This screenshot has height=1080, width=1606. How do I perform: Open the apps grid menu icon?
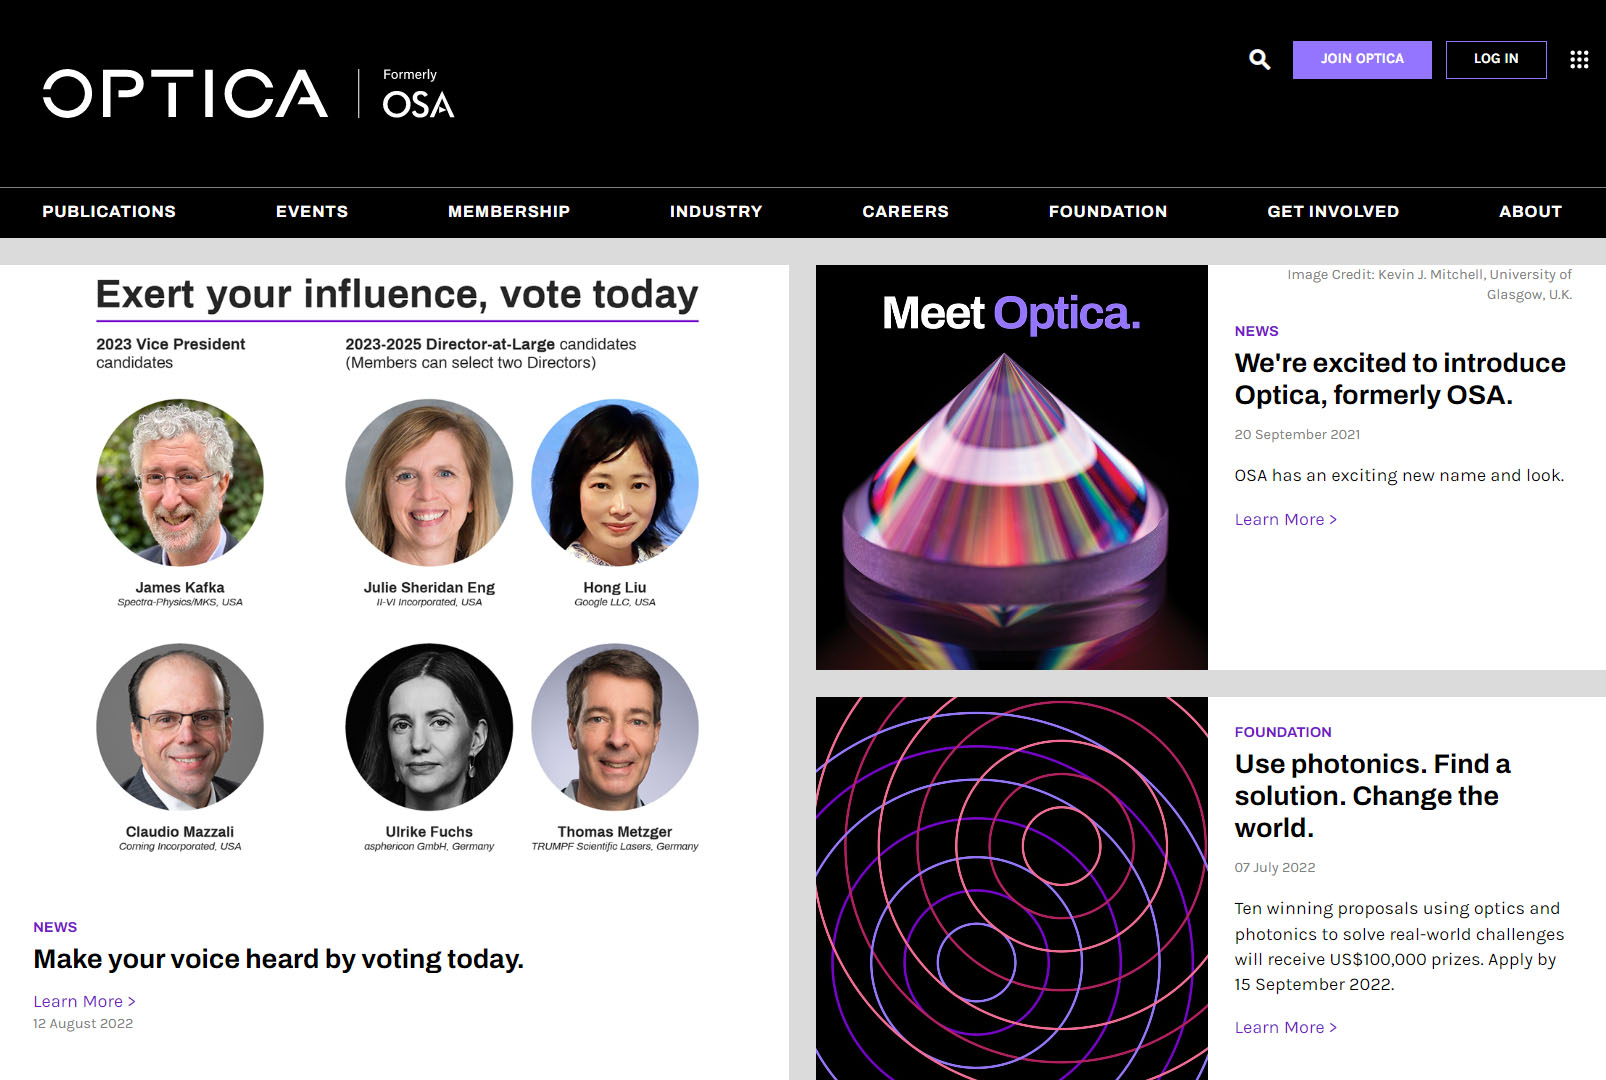(x=1579, y=60)
